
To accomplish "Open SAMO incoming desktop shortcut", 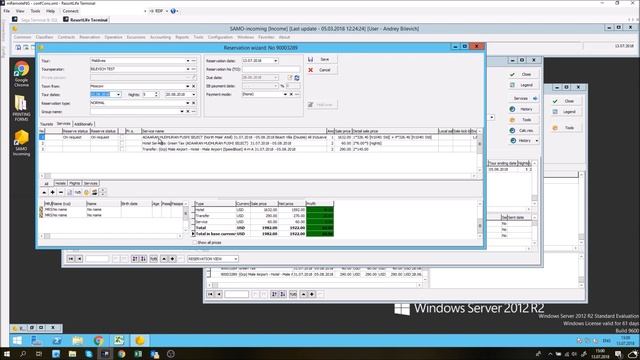I will coord(21,143).
